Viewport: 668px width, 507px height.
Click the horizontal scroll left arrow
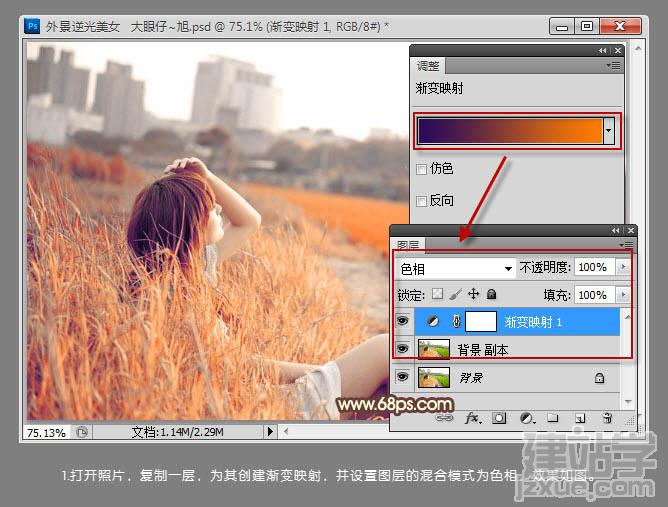click(x=286, y=432)
